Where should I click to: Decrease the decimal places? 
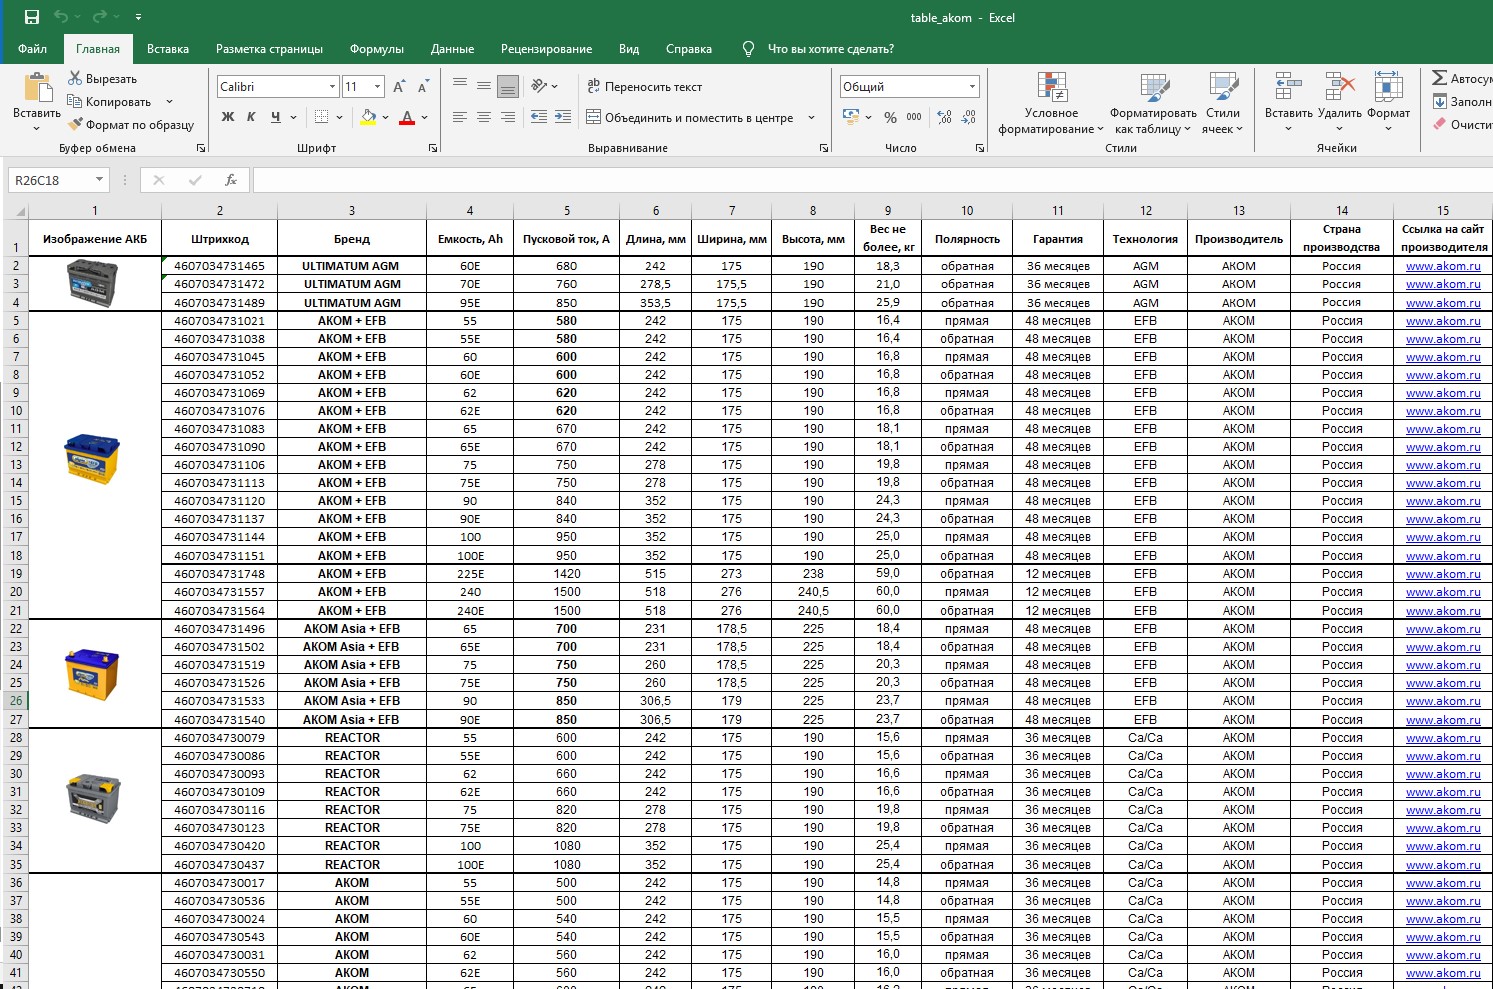click(x=968, y=117)
